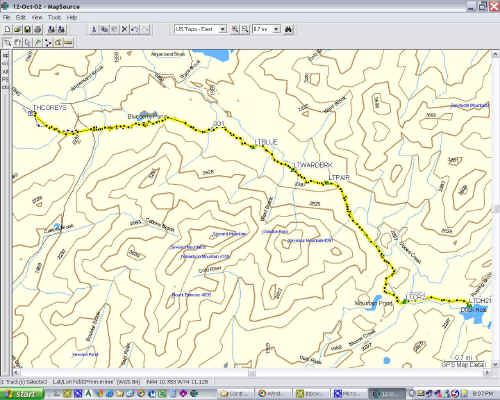
Task: Click the Zoom In magnifier icon
Action: pyautogui.click(x=235, y=29)
